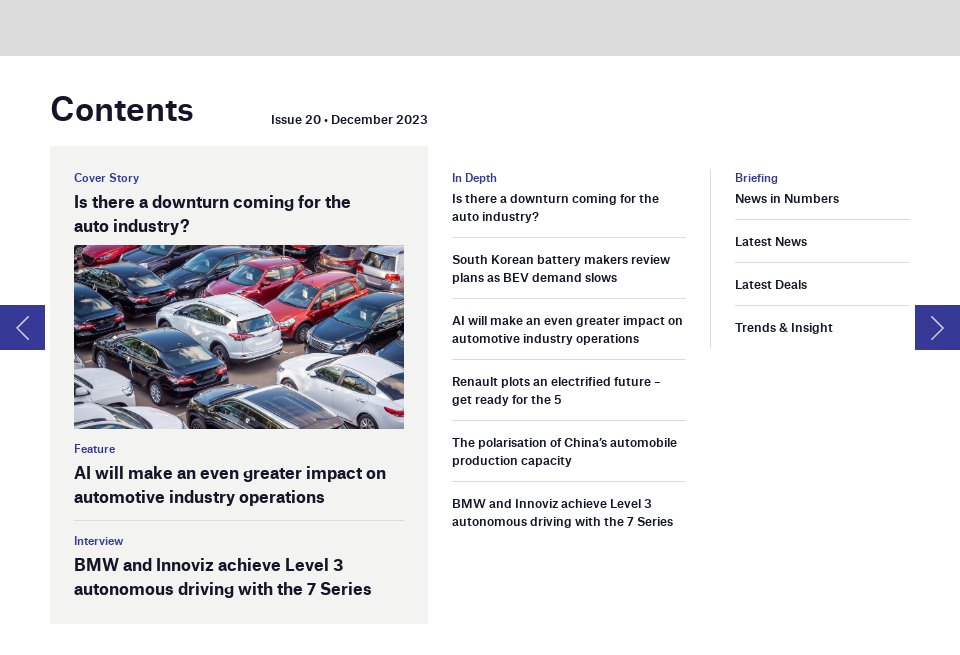Open 'South Korean battery makers review plans' article
The width and height of the screenshot is (960, 655).
point(561,268)
